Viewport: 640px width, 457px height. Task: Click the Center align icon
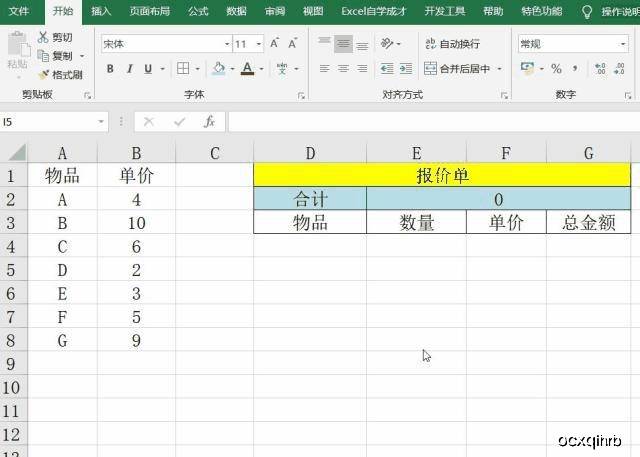click(343, 69)
